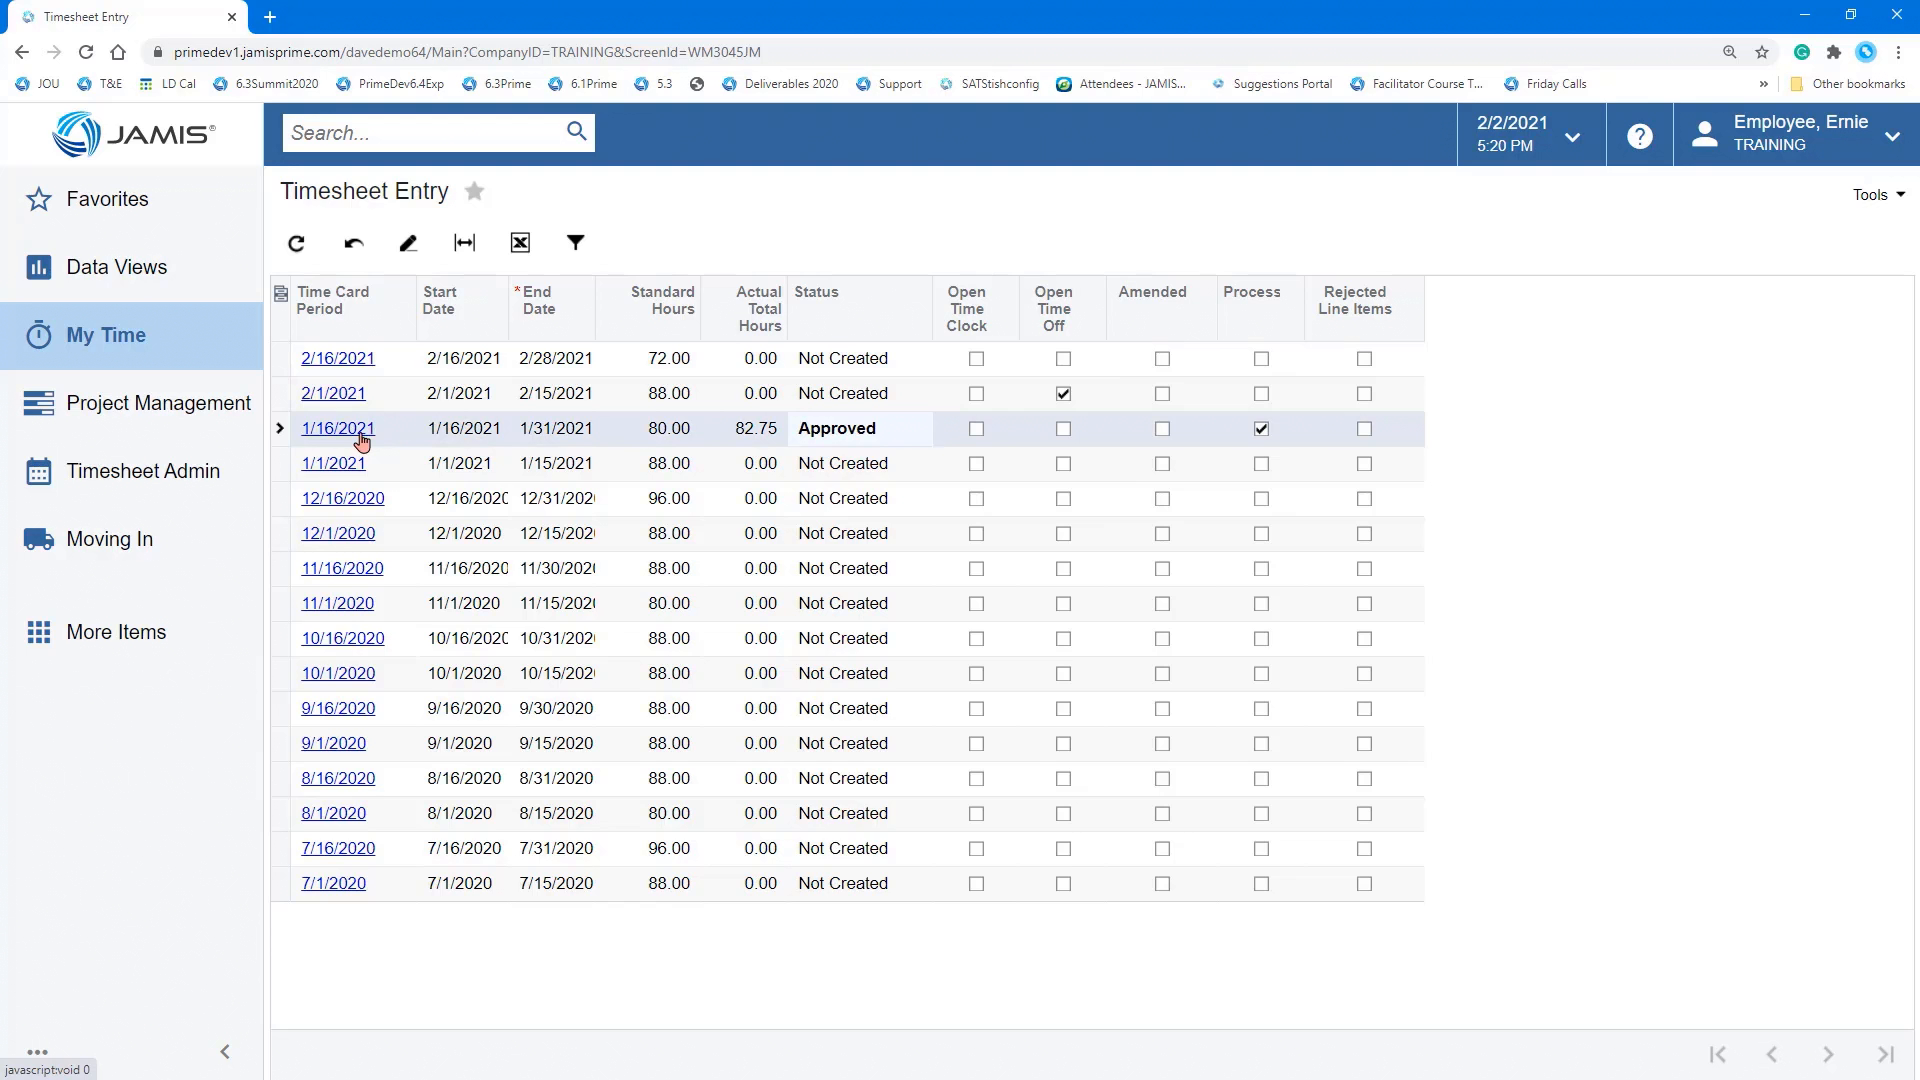Select the edit pencil icon
Image resolution: width=1920 pixels, height=1080 pixels.
(408, 243)
